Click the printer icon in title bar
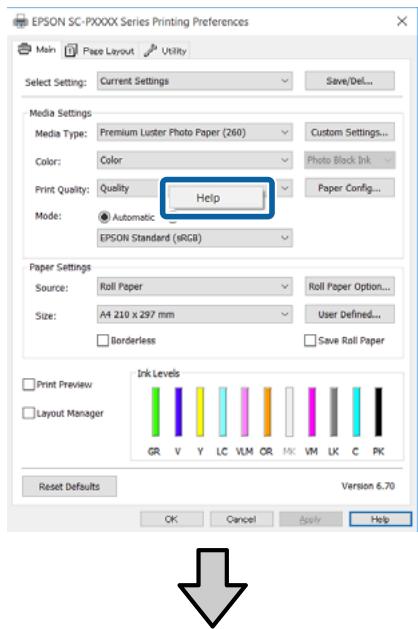Viewport: 418px width, 629px height. [20, 21]
